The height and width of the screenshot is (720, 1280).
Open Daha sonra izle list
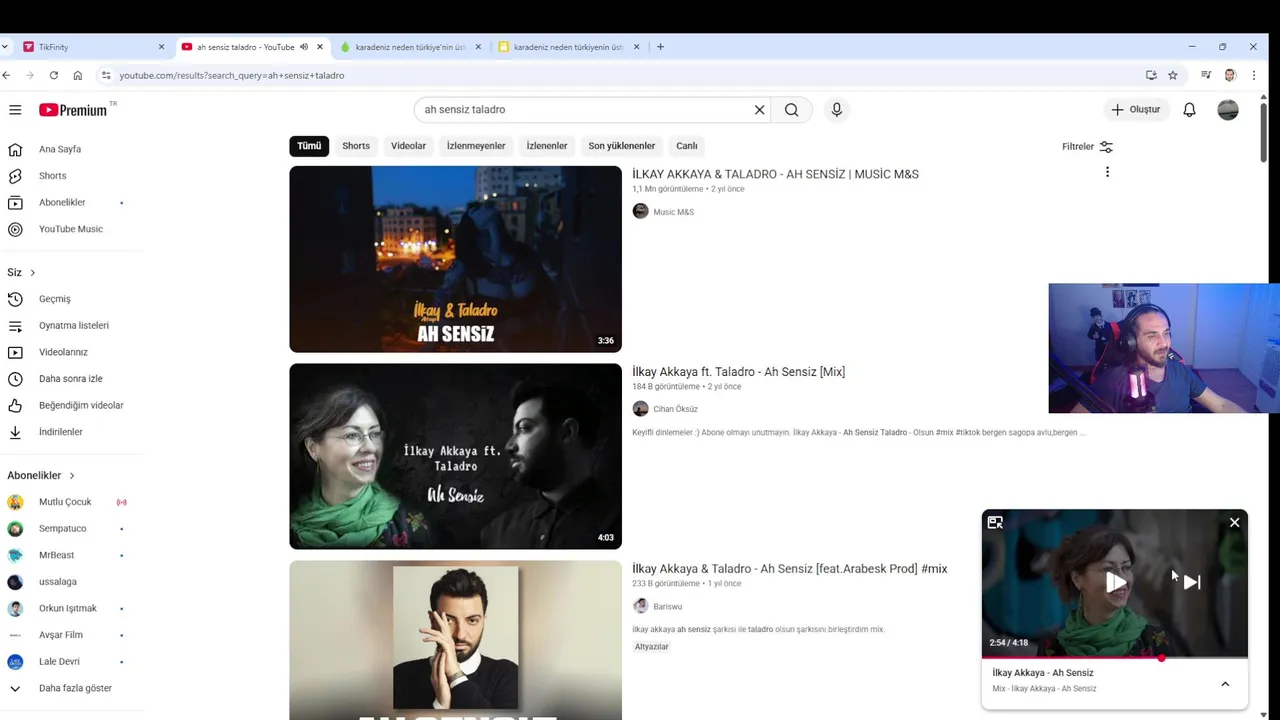pyautogui.click(x=71, y=379)
